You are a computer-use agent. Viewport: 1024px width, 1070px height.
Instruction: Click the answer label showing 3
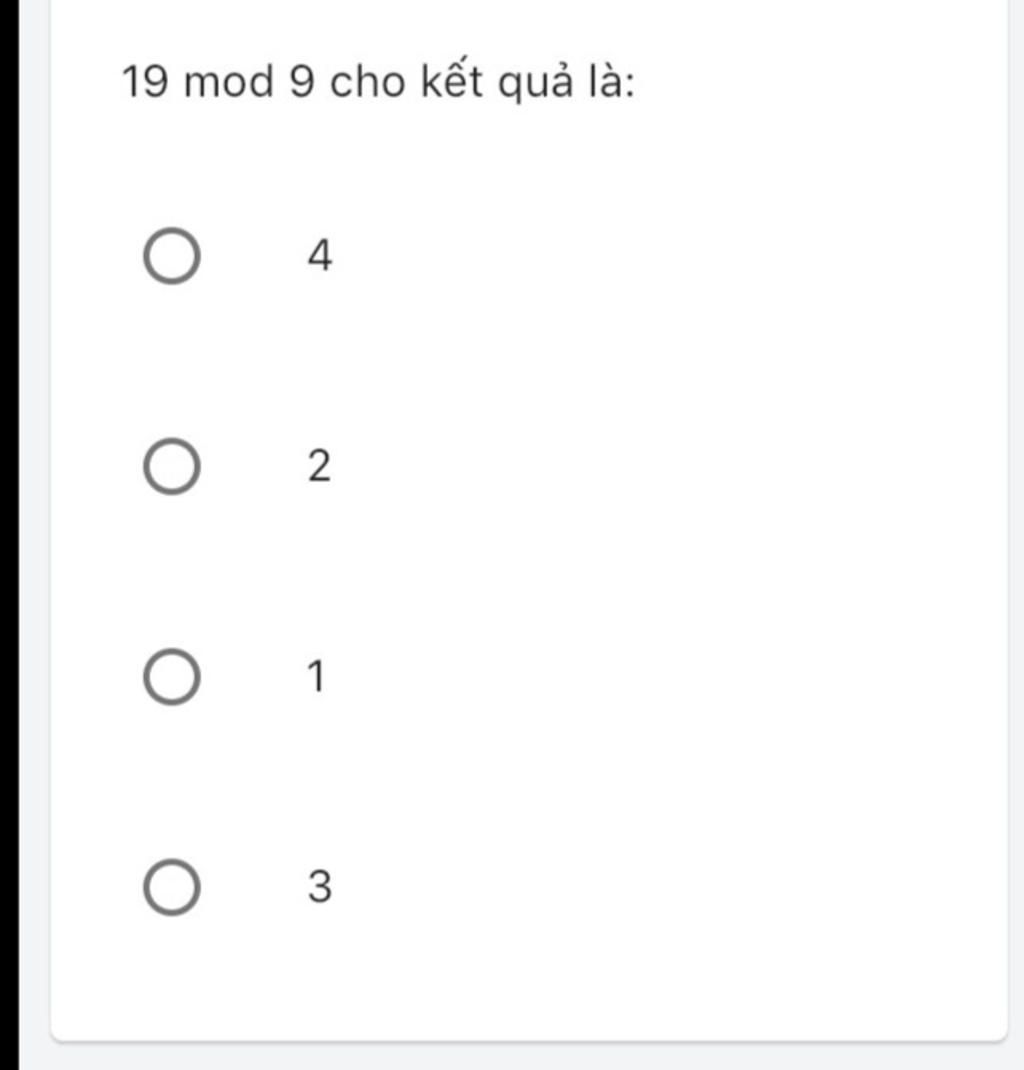tap(318, 884)
